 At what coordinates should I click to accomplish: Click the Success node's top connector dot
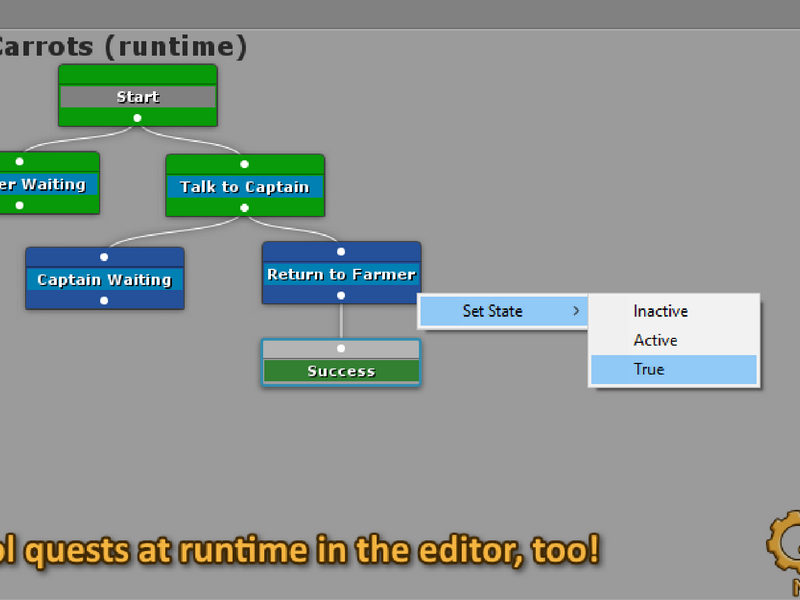point(341,348)
